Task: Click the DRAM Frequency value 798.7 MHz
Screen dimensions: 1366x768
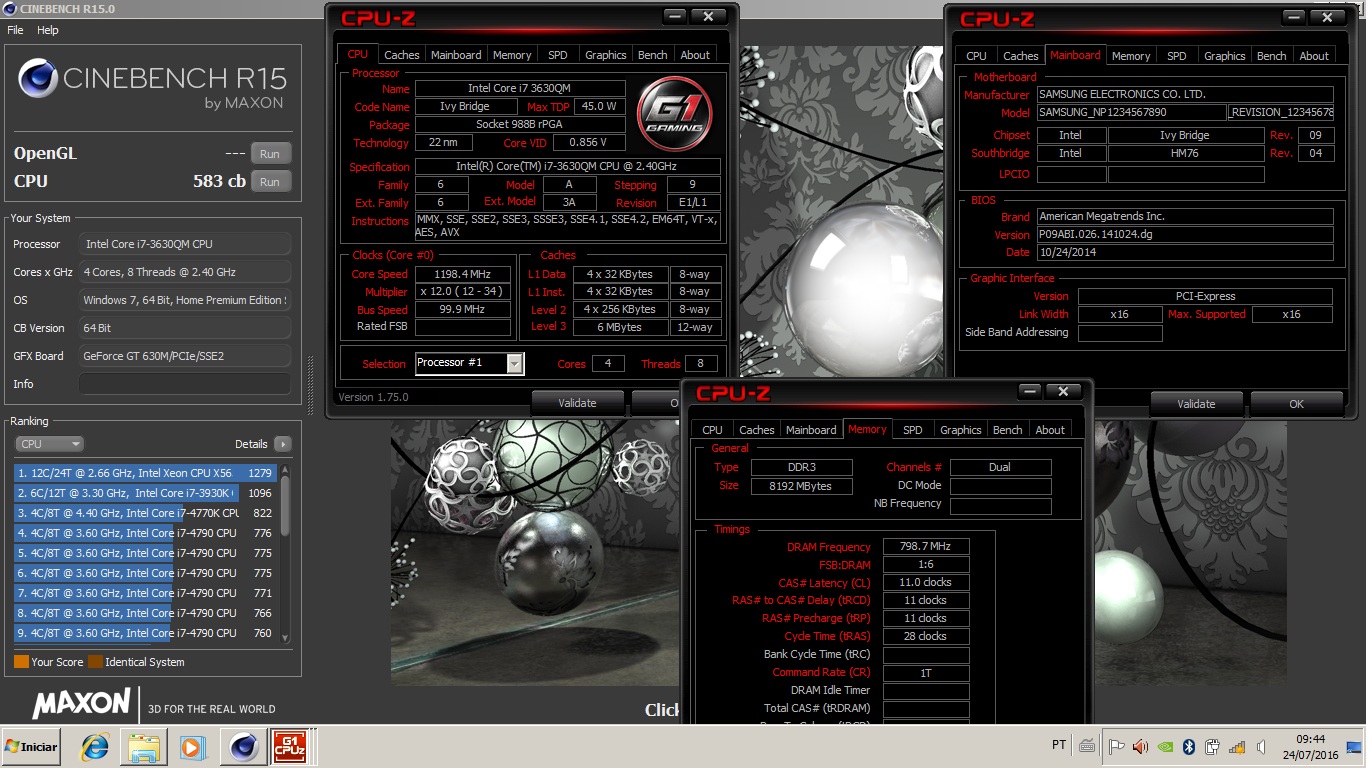Action: 926,547
